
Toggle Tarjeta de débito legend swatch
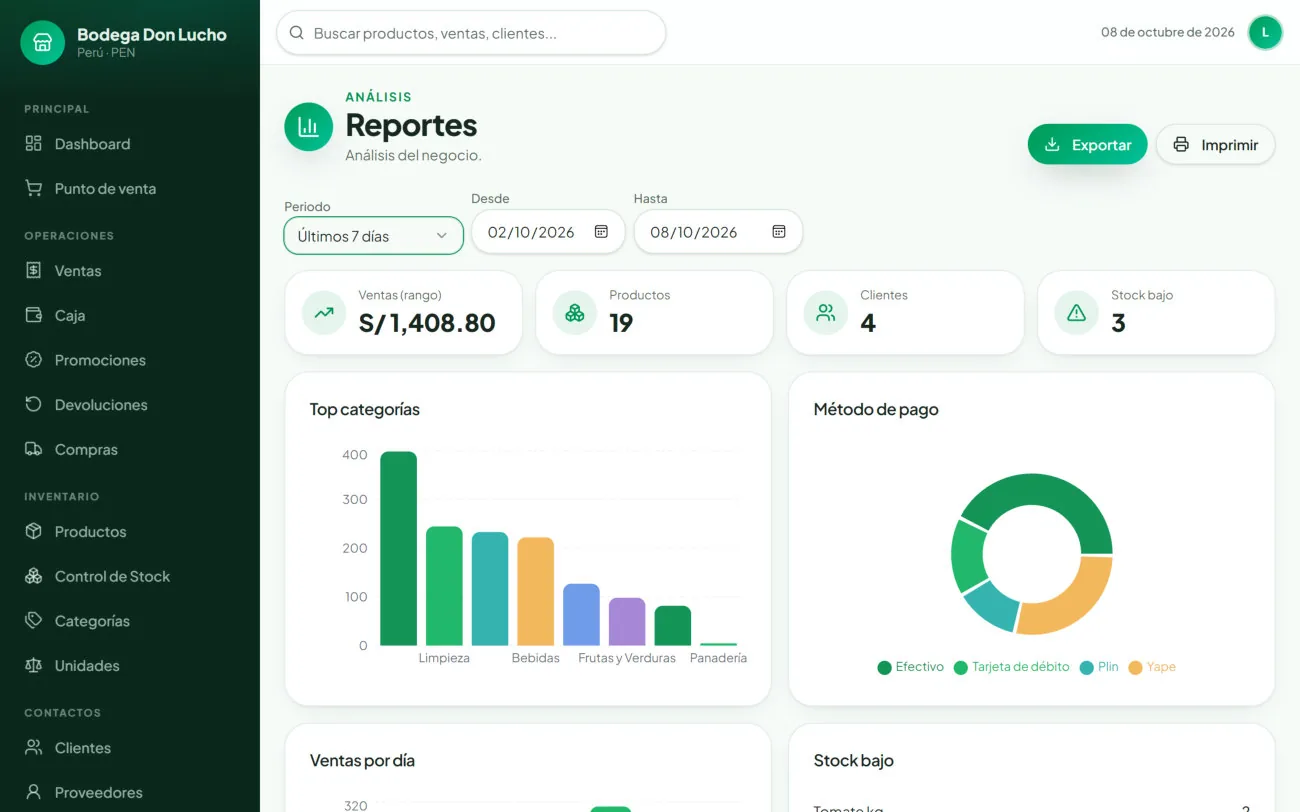tap(961, 667)
